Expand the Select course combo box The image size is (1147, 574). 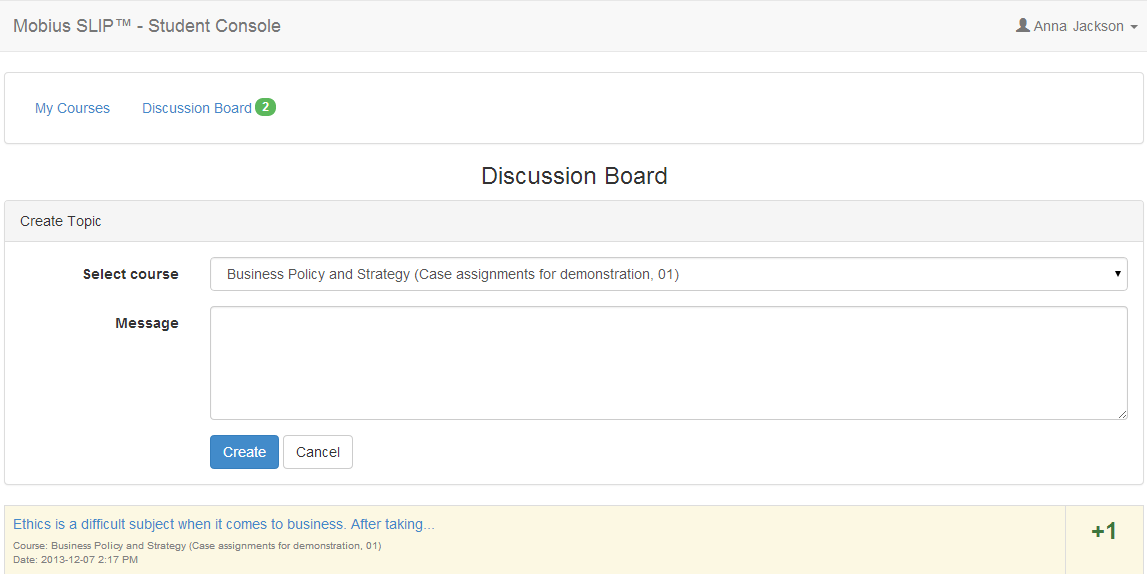[669, 274]
